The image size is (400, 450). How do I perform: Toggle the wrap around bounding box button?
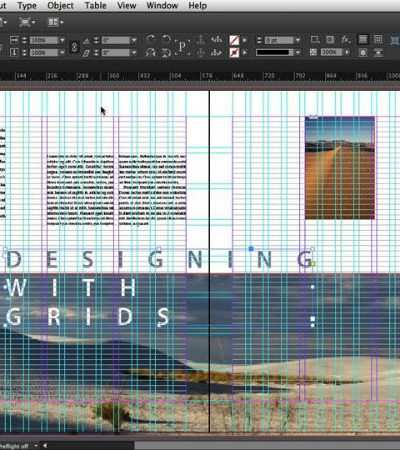pyautogui.click(x=378, y=40)
